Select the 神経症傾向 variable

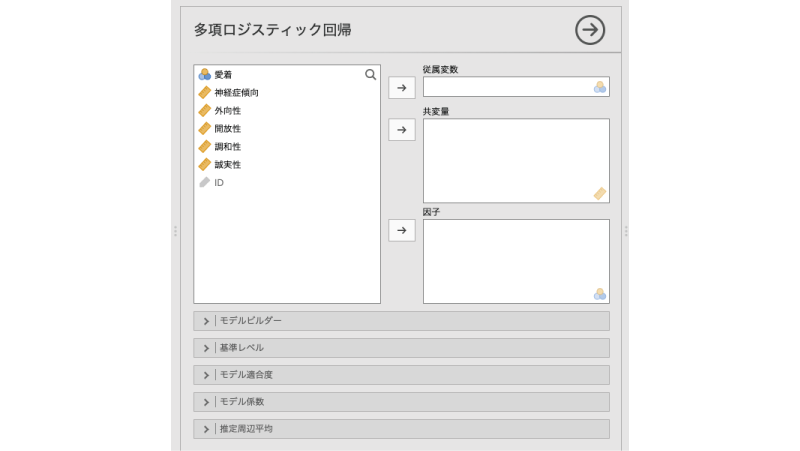tap(236, 93)
